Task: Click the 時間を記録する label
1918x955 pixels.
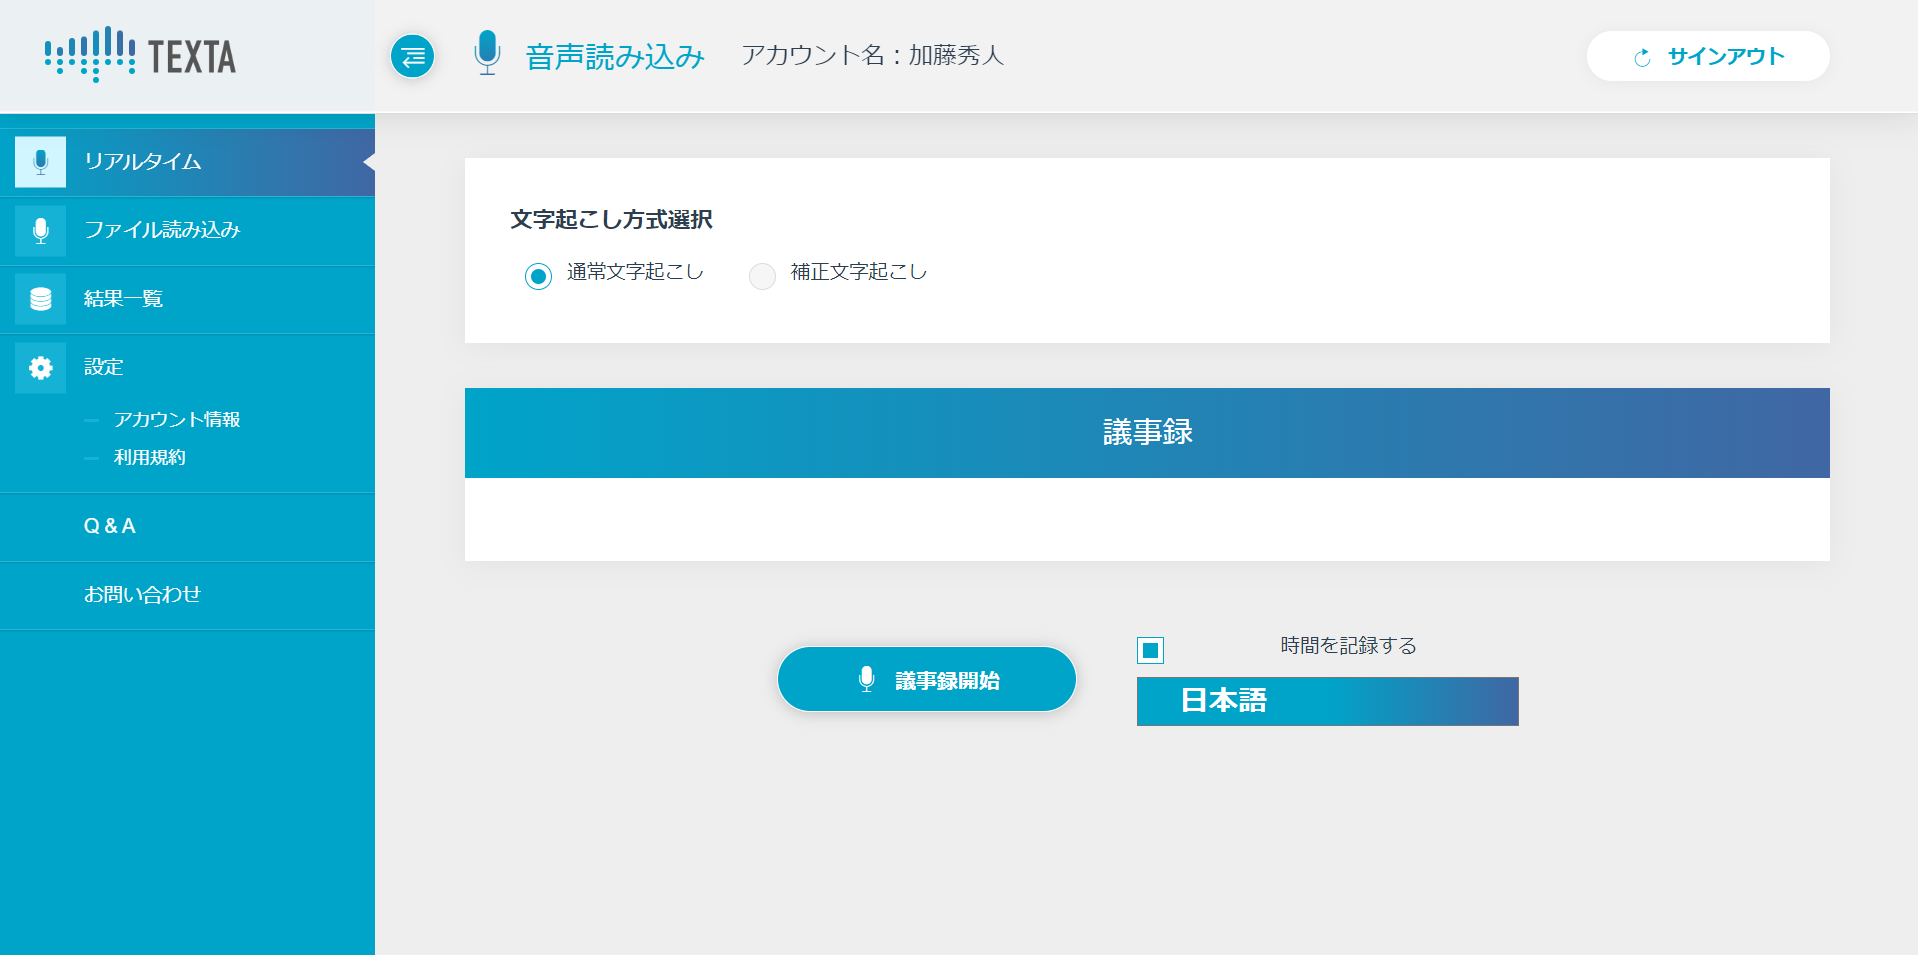Action: tap(1348, 646)
